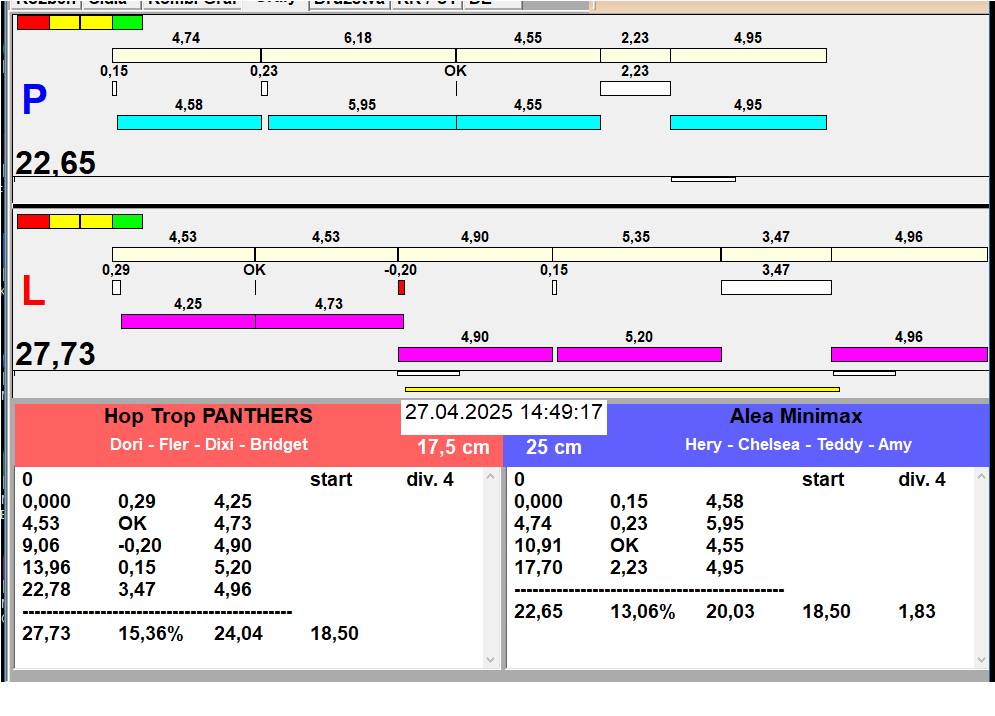This screenshot has height=716, width=995.
Task: Click the long yellow bar below lane L
Action: pyautogui.click(x=621, y=389)
